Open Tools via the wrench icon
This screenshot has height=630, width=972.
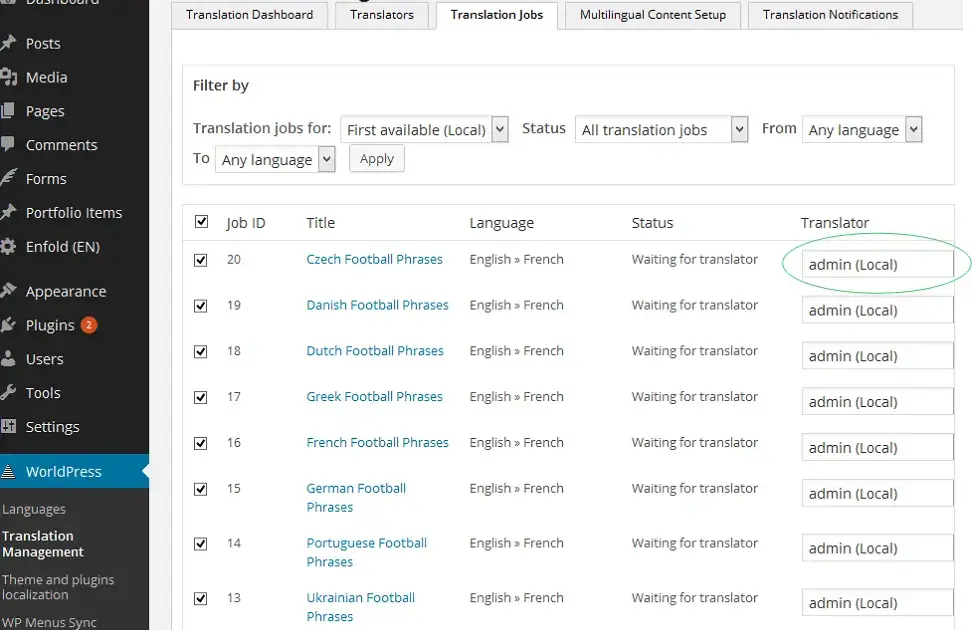[8, 393]
